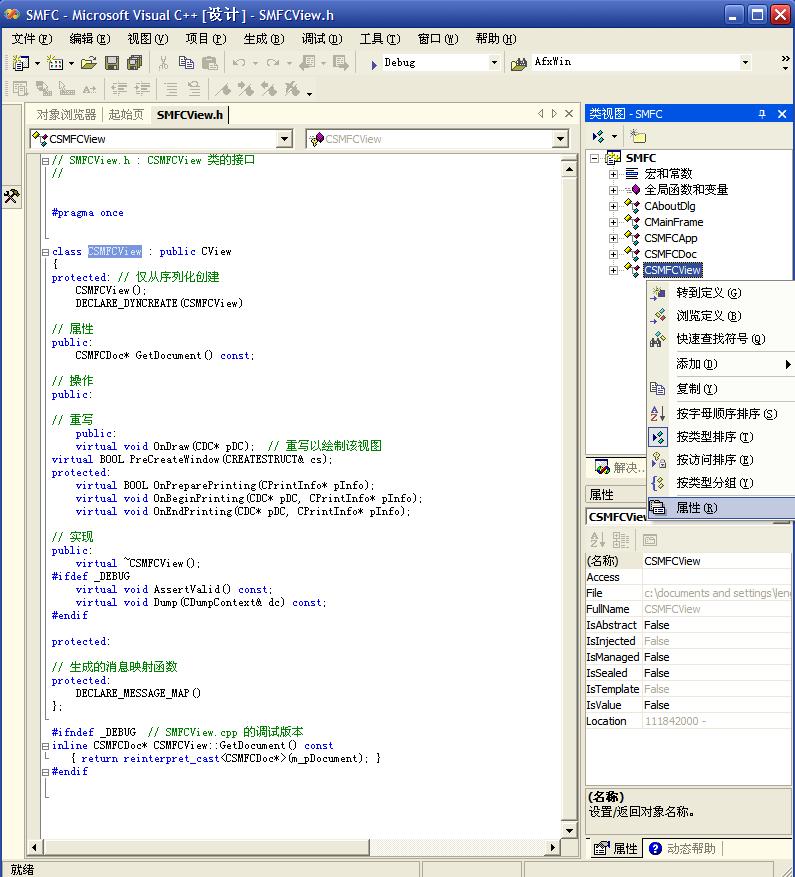Choose 按类型排序(T), the checked option
795x877 pixels.
(x=721, y=437)
